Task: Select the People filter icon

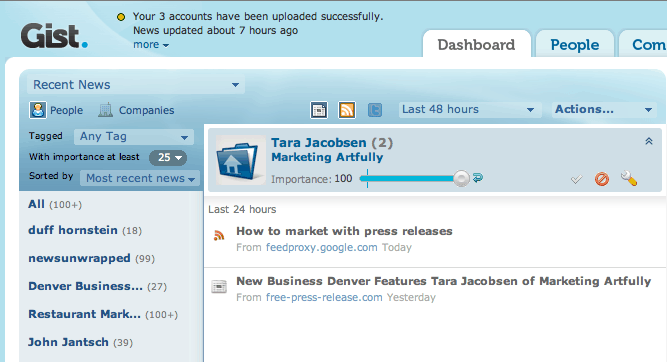Action: pyautogui.click(x=37, y=110)
